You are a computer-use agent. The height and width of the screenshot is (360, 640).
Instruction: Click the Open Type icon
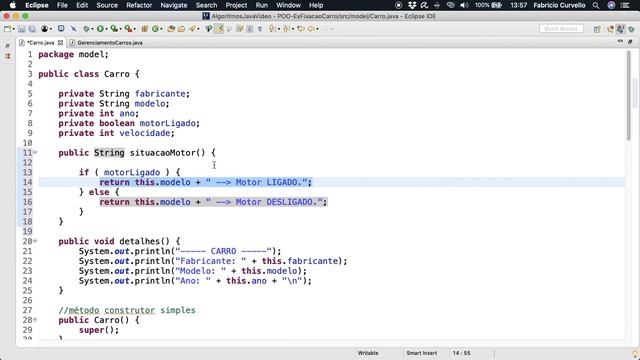pyautogui.click(x=171, y=29)
